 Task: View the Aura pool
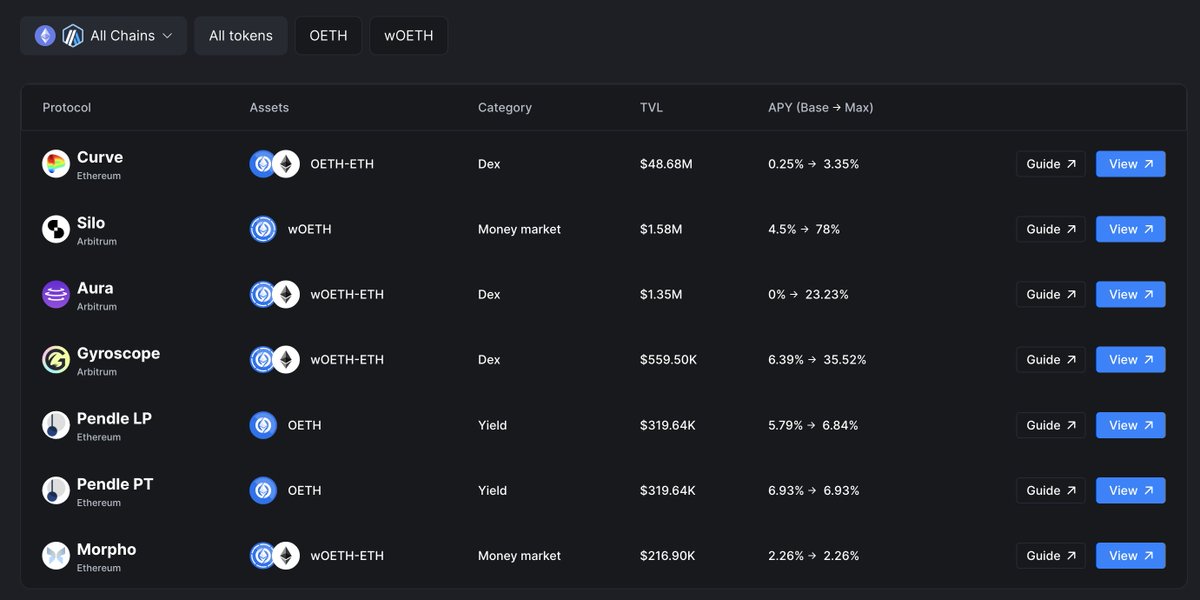tap(1130, 294)
